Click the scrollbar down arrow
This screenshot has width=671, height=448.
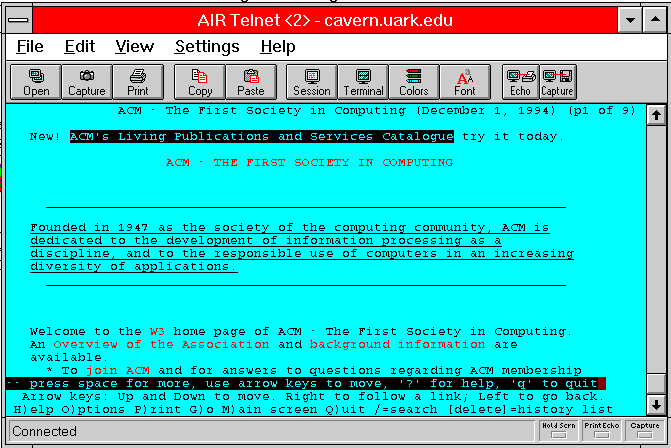click(655, 404)
